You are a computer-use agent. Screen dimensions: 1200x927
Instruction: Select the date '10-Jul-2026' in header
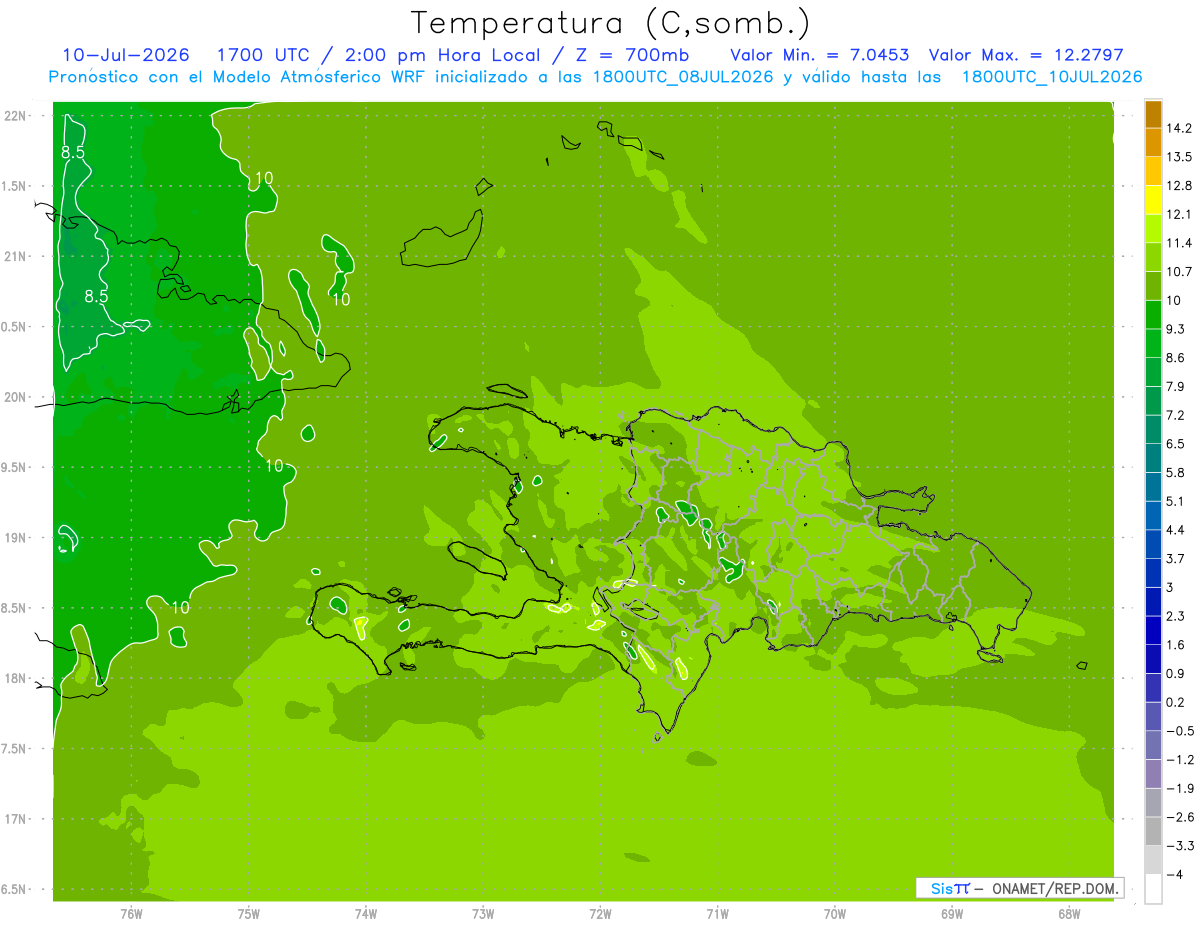click(x=127, y=55)
